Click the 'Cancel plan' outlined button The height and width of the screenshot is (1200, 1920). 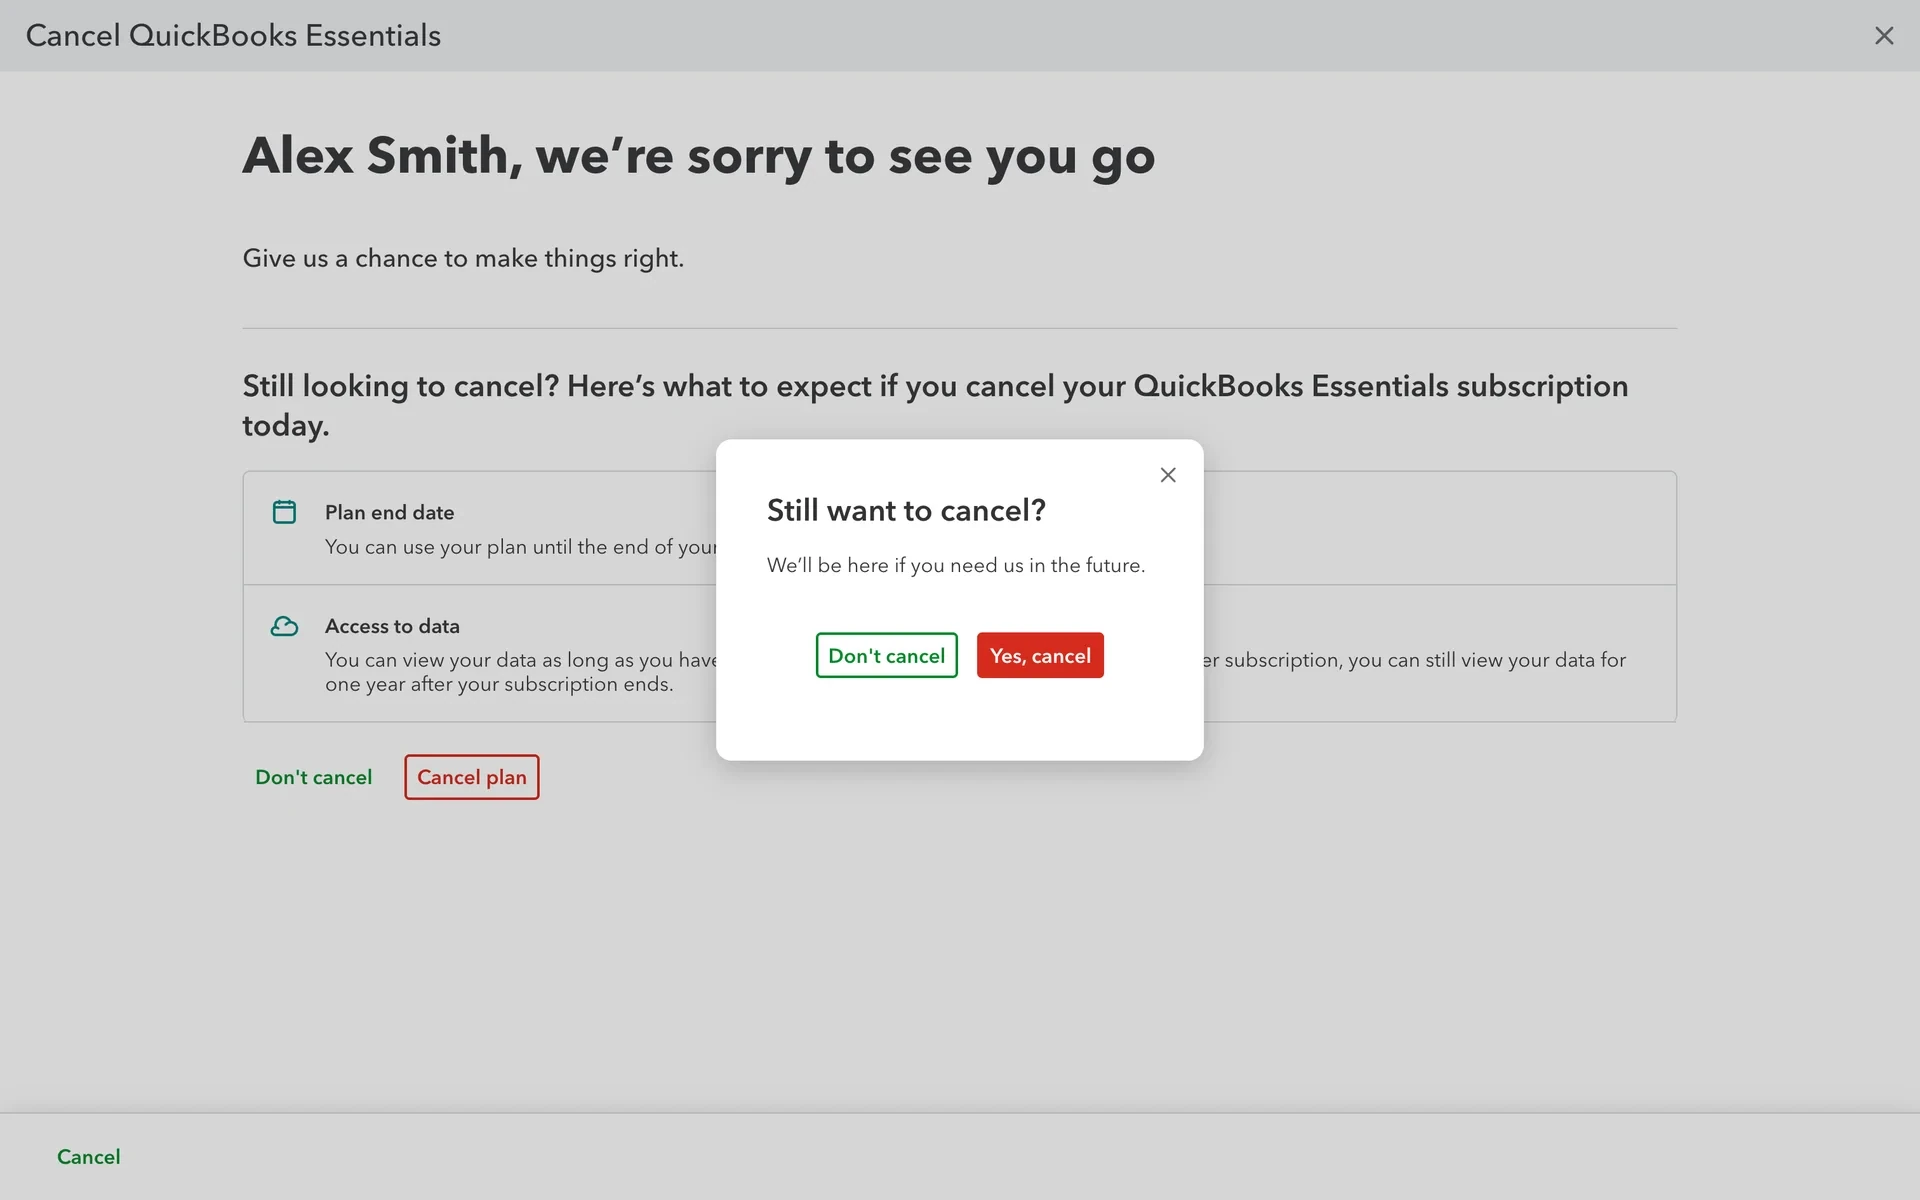pos(472,777)
